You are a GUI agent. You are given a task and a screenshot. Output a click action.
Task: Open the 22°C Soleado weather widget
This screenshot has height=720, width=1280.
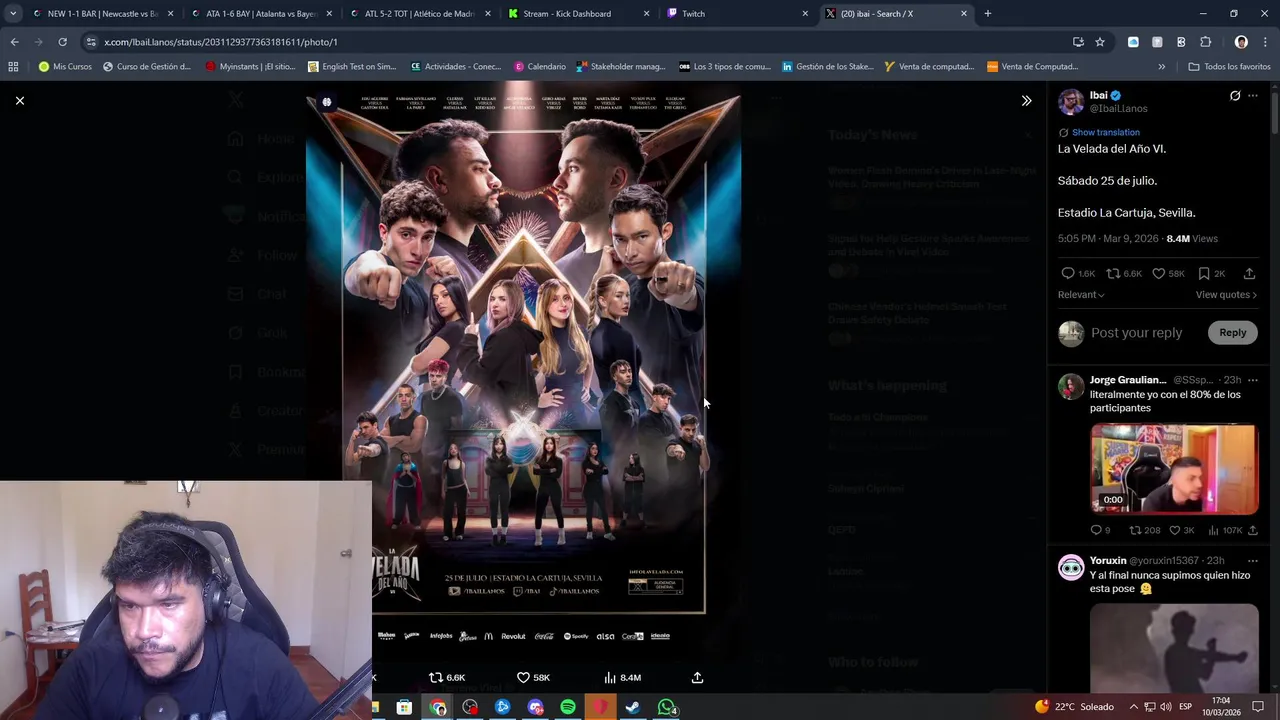1074,706
